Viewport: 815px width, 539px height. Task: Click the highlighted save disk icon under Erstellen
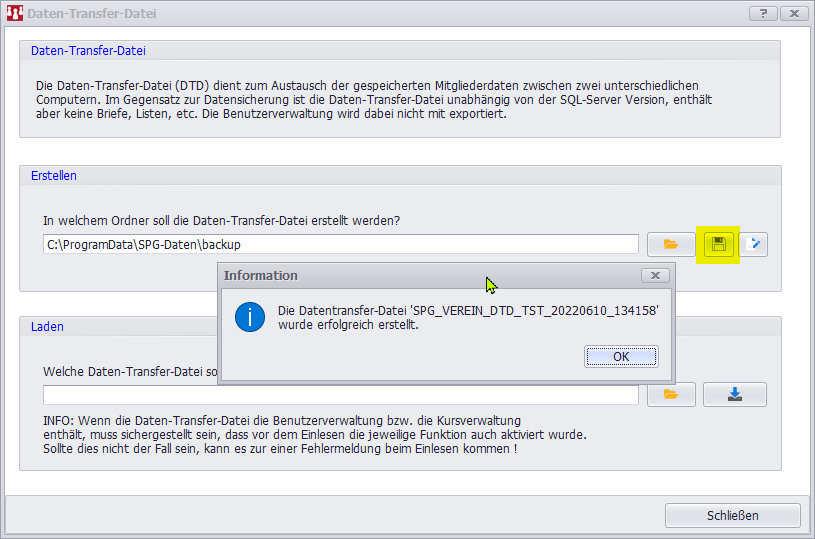pyautogui.click(x=718, y=244)
